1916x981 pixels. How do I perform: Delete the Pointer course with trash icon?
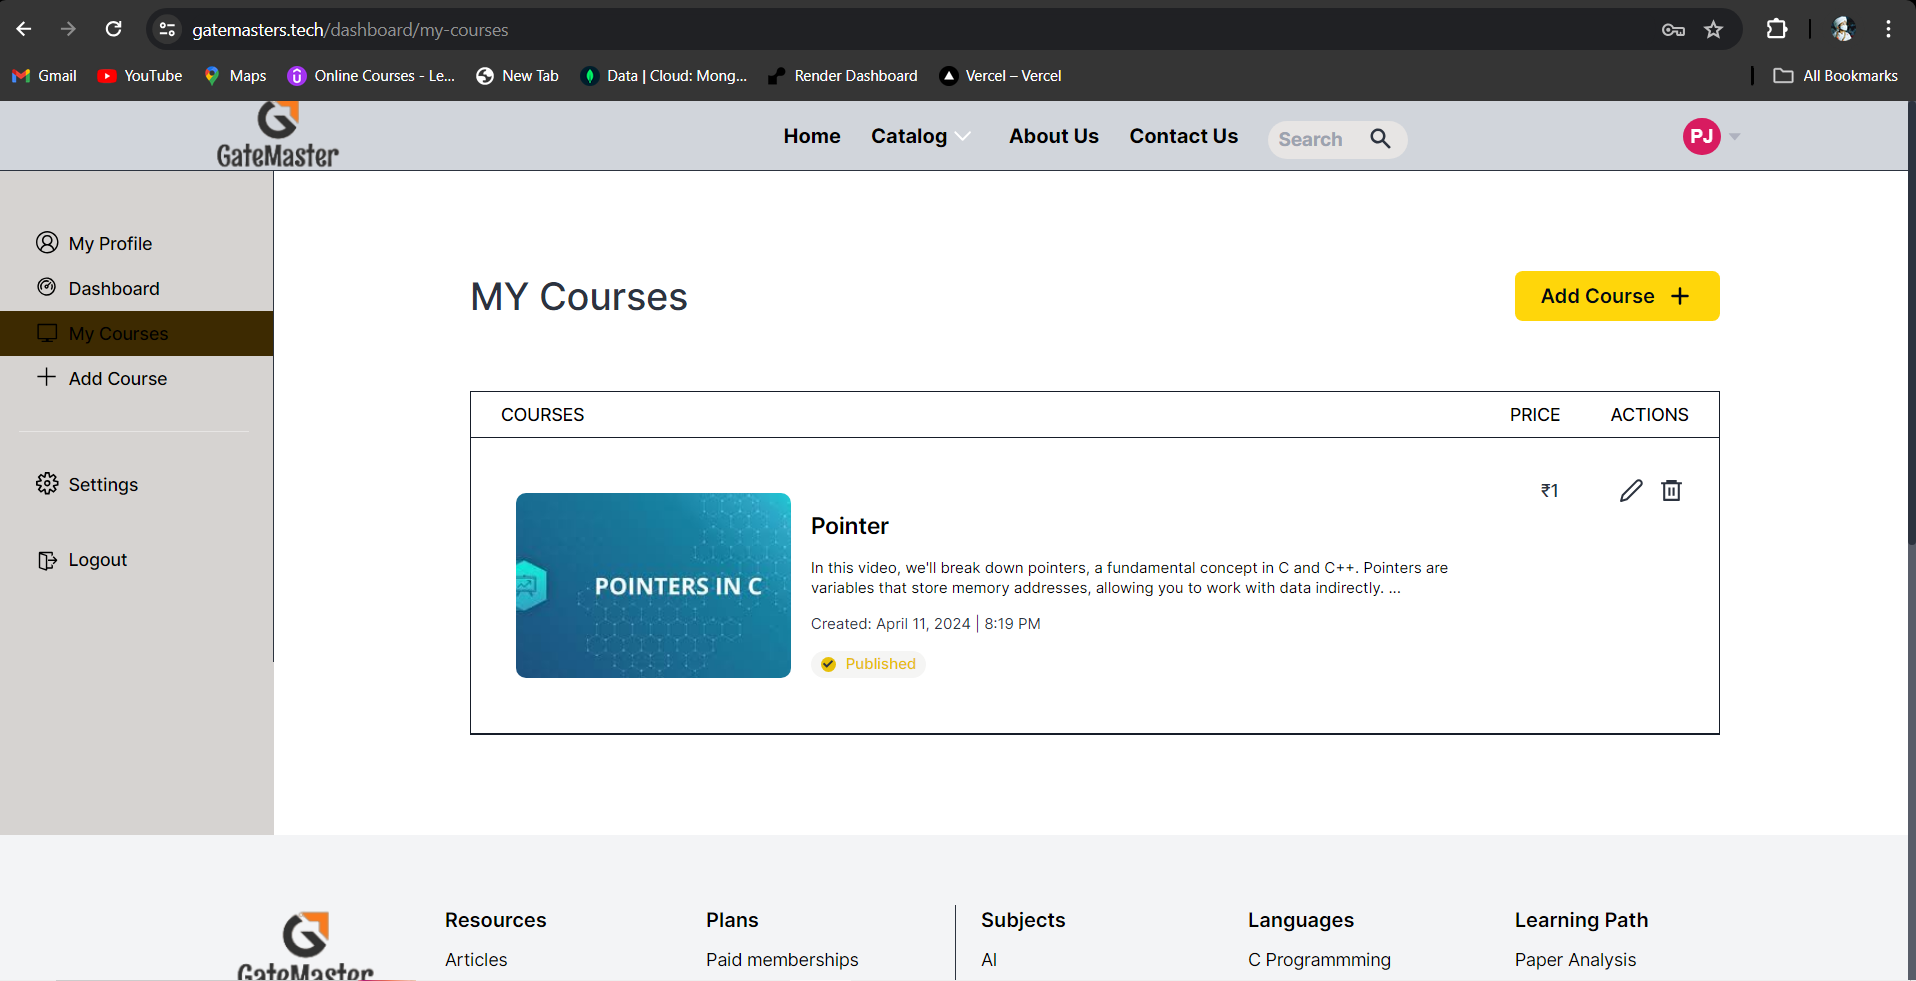(1671, 490)
